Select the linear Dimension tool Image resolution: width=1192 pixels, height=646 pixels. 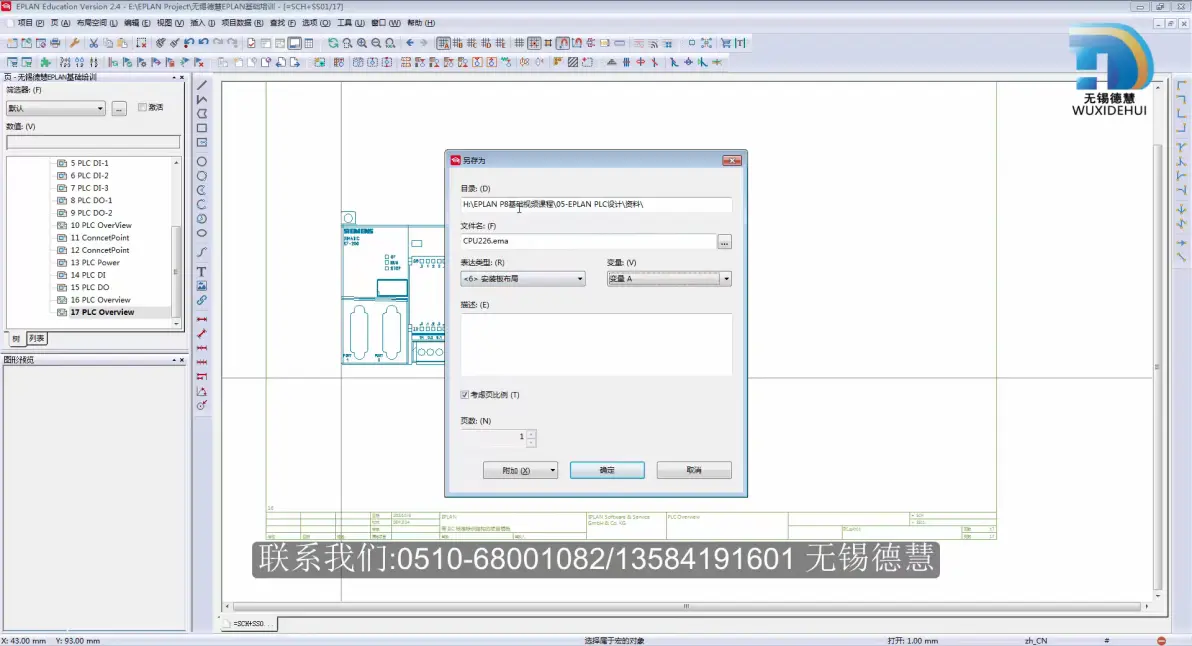pos(201,319)
